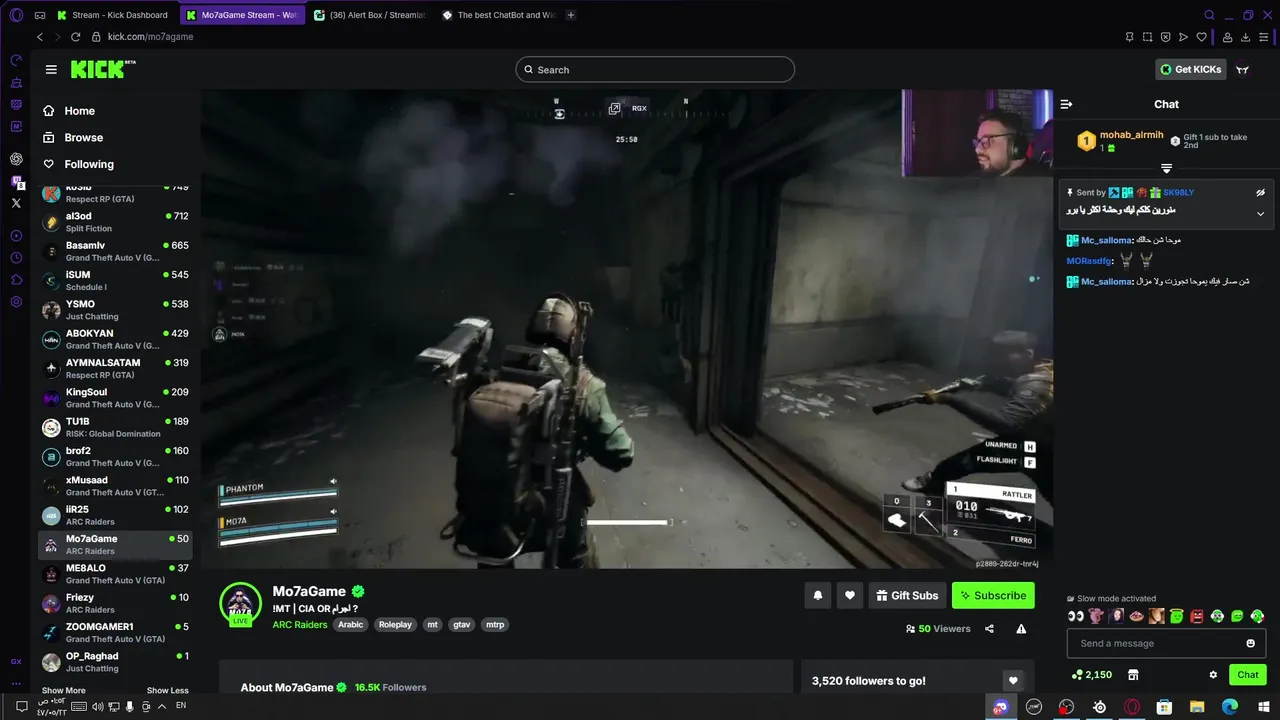The width and height of the screenshot is (1280, 720).
Task: Go to Home in sidebar
Action: [80, 111]
